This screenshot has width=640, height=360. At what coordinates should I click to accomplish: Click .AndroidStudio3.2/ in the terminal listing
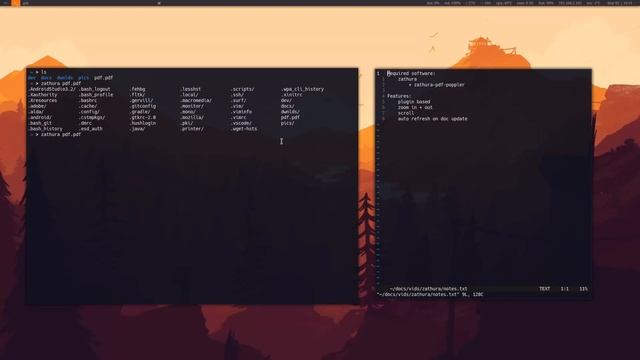point(52,89)
